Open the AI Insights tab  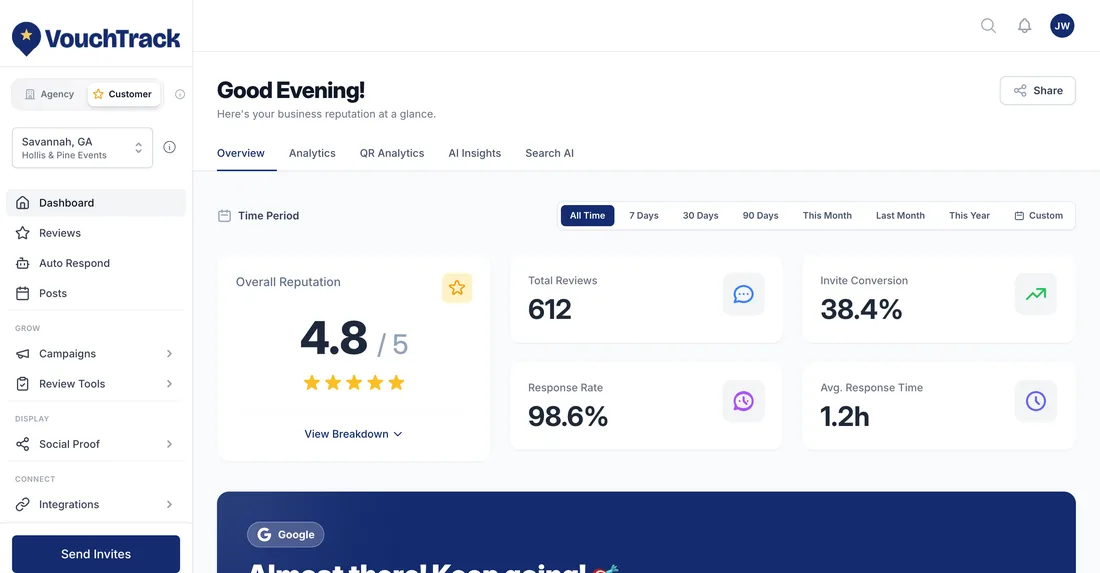(x=475, y=153)
